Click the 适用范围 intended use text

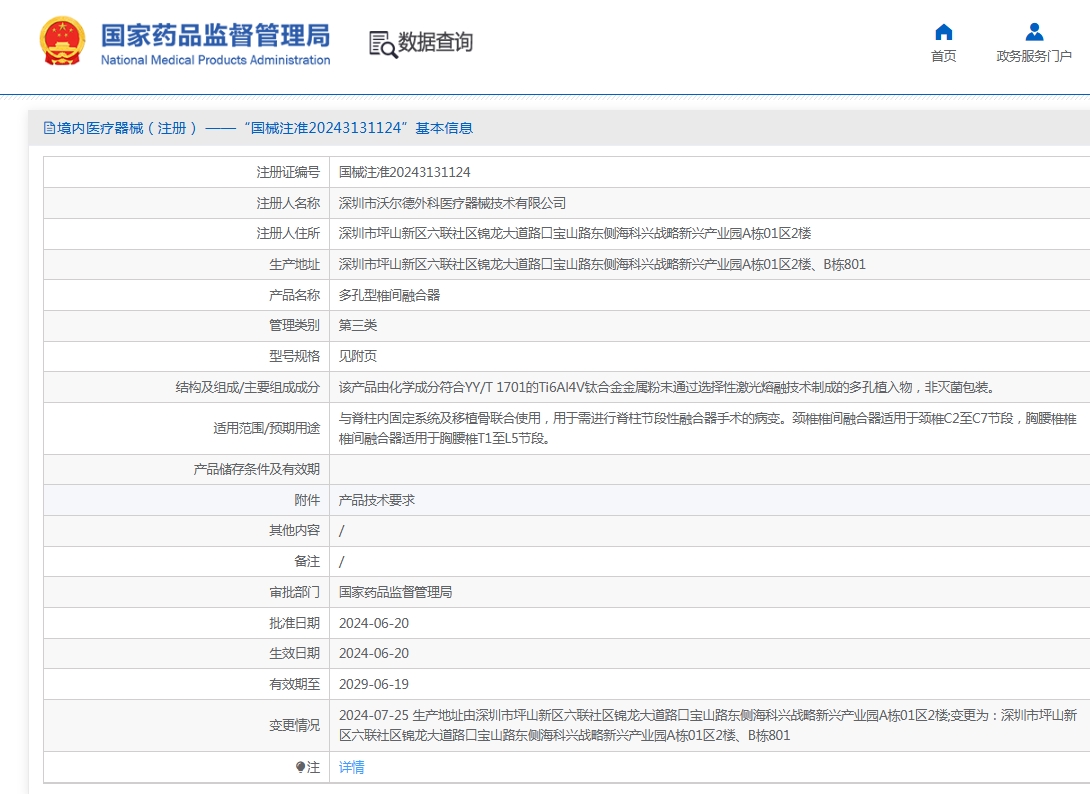pos(708,428)
